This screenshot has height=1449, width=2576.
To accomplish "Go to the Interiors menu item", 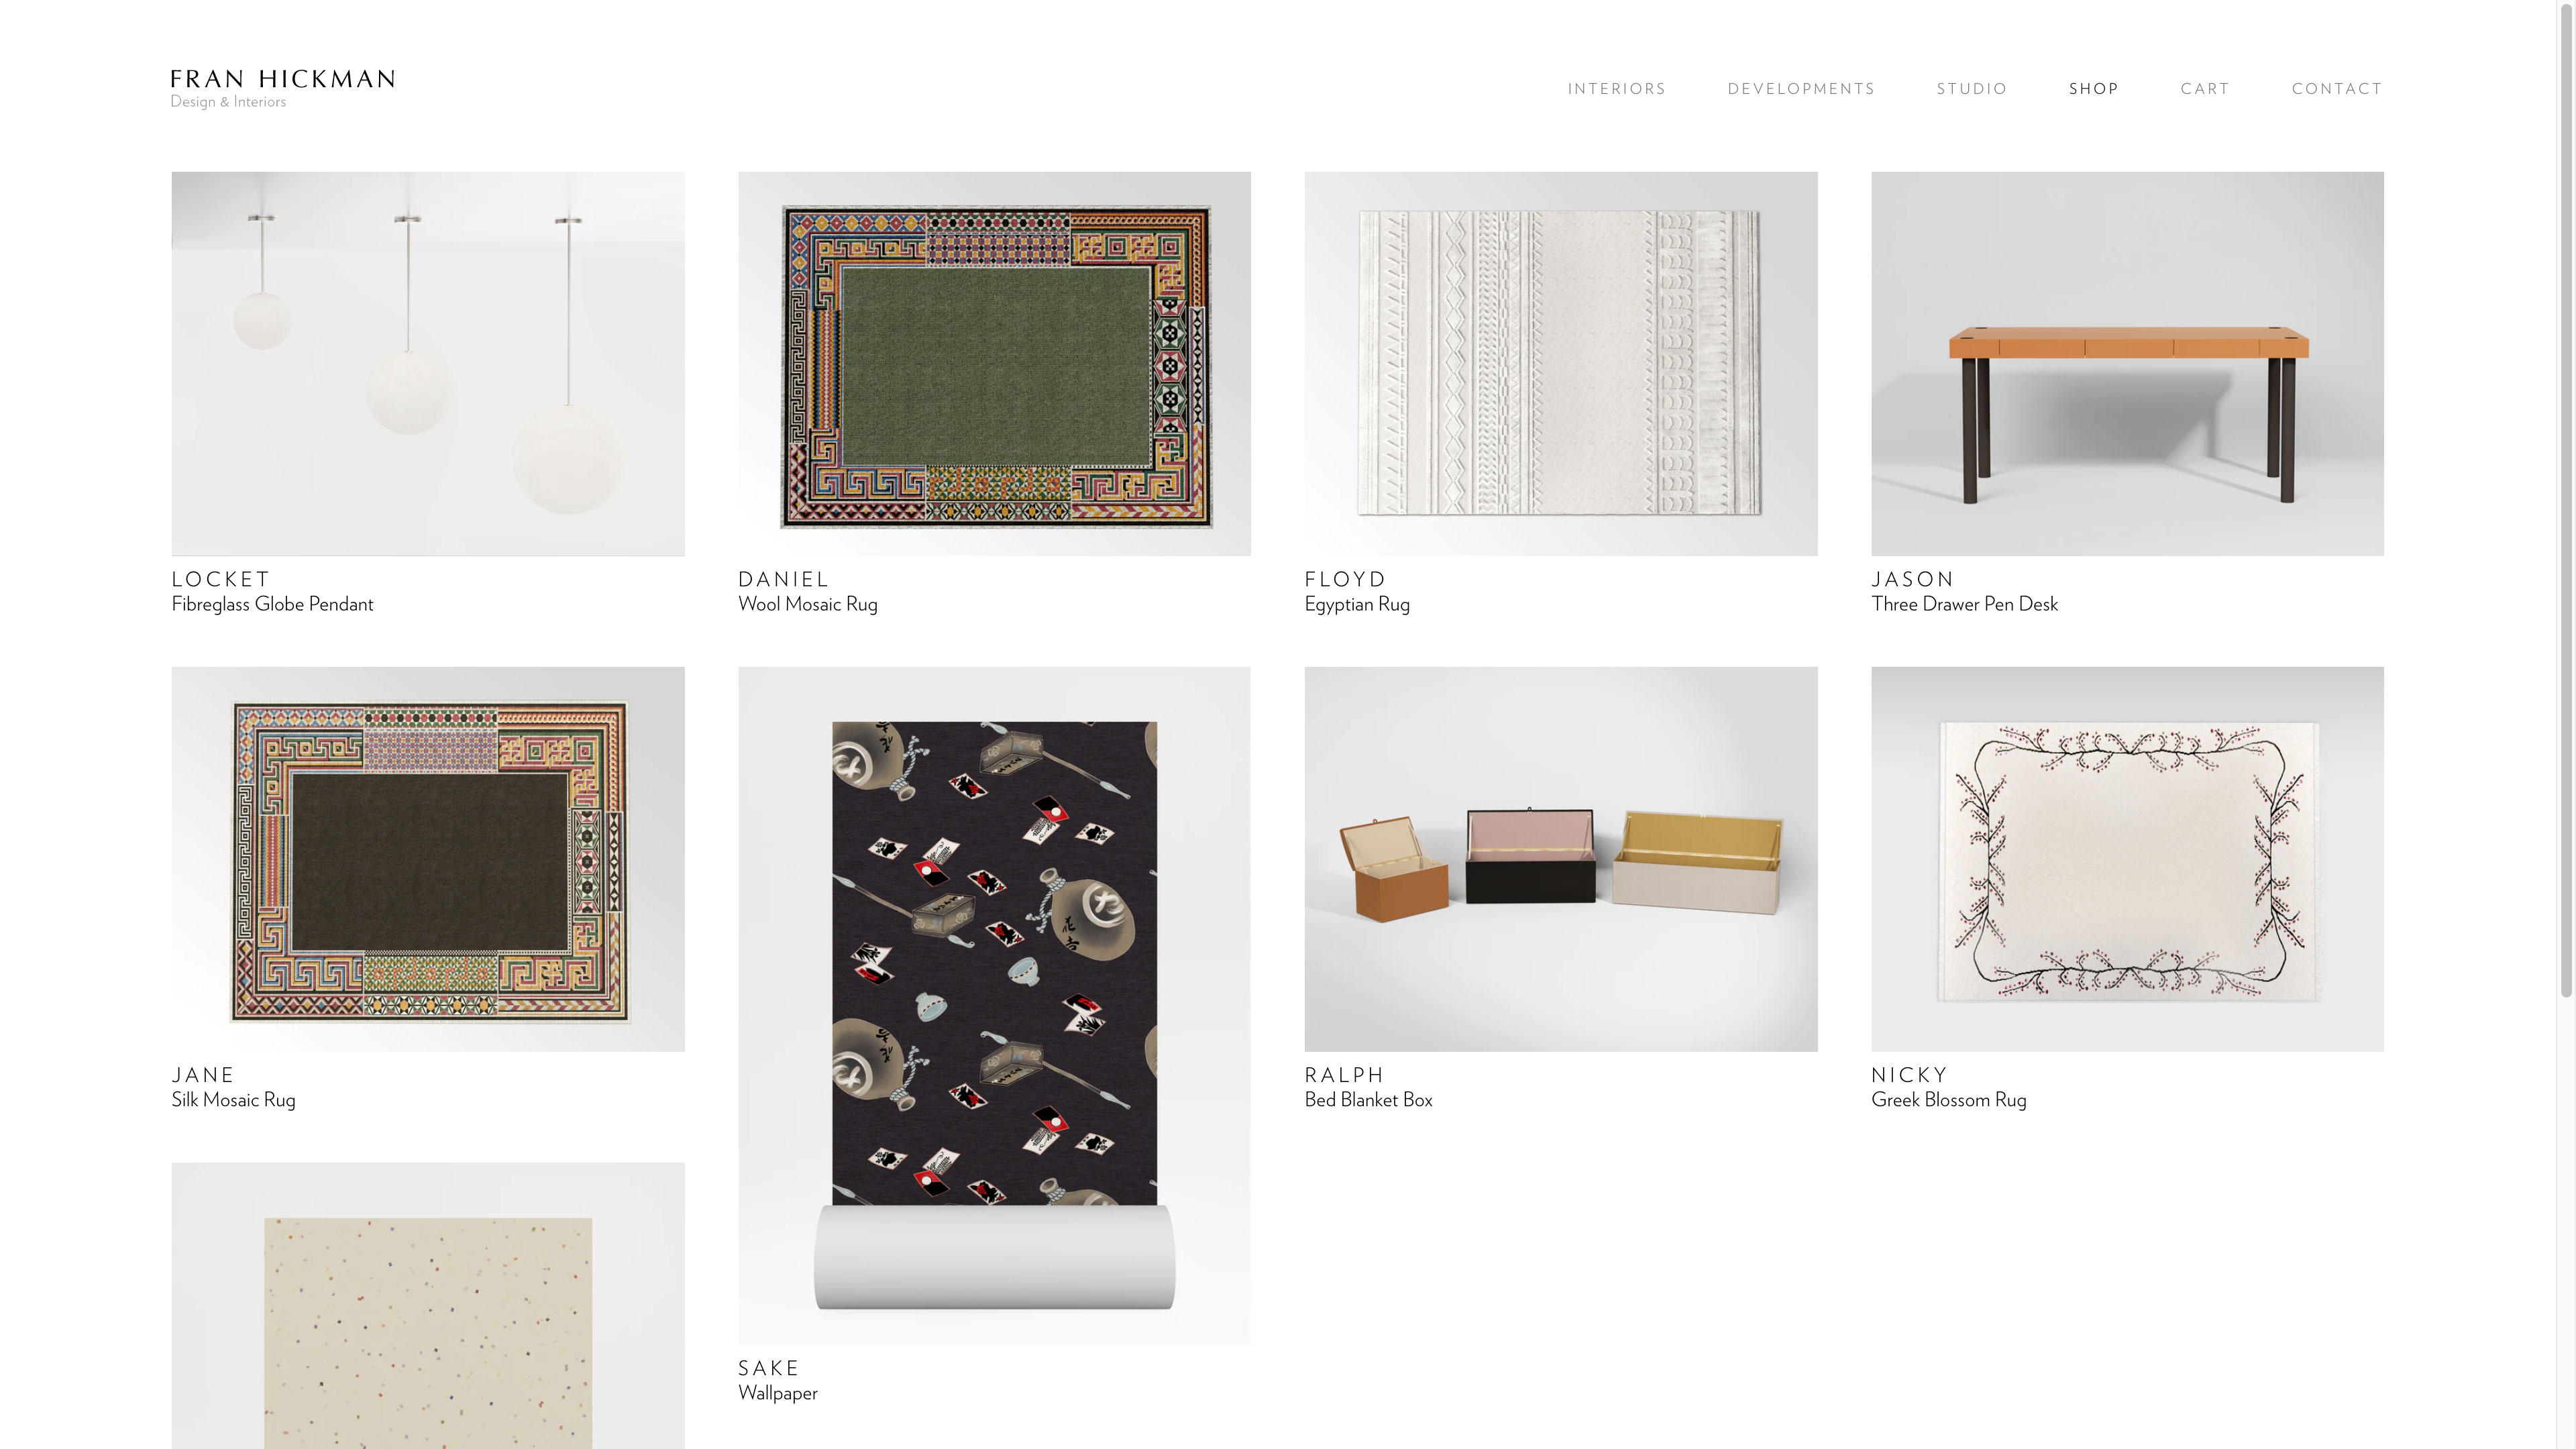I will (x=1616, y=89).
